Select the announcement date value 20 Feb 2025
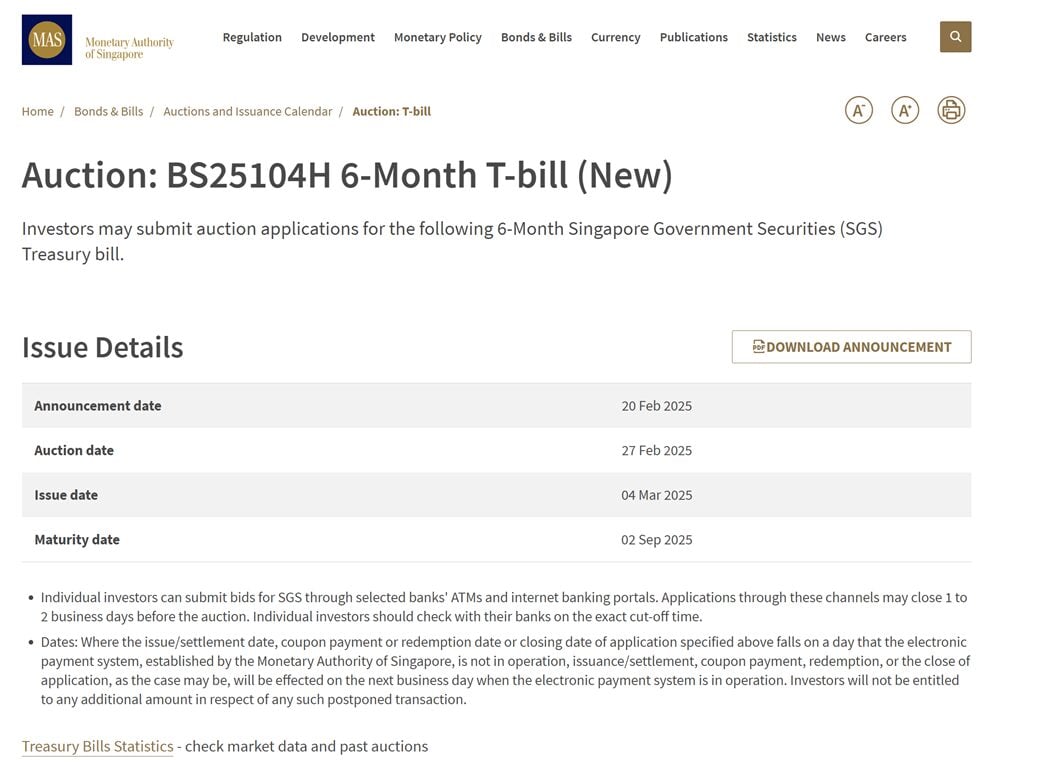Screen dimensions: 1053x772 (x=657, y=406)
